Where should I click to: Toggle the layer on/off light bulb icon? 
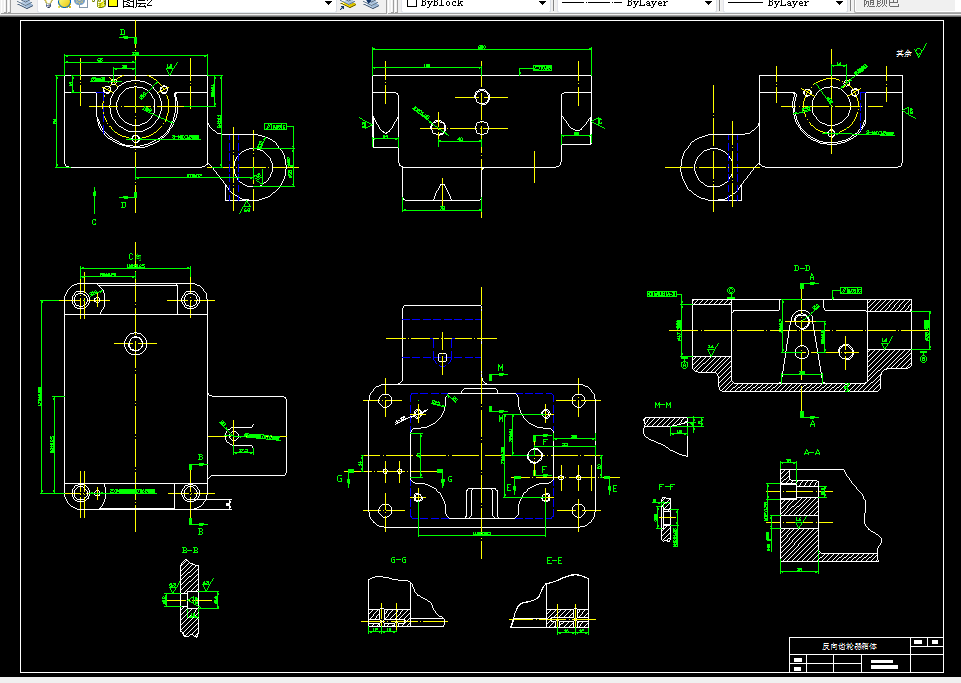[x=48, y=4]
